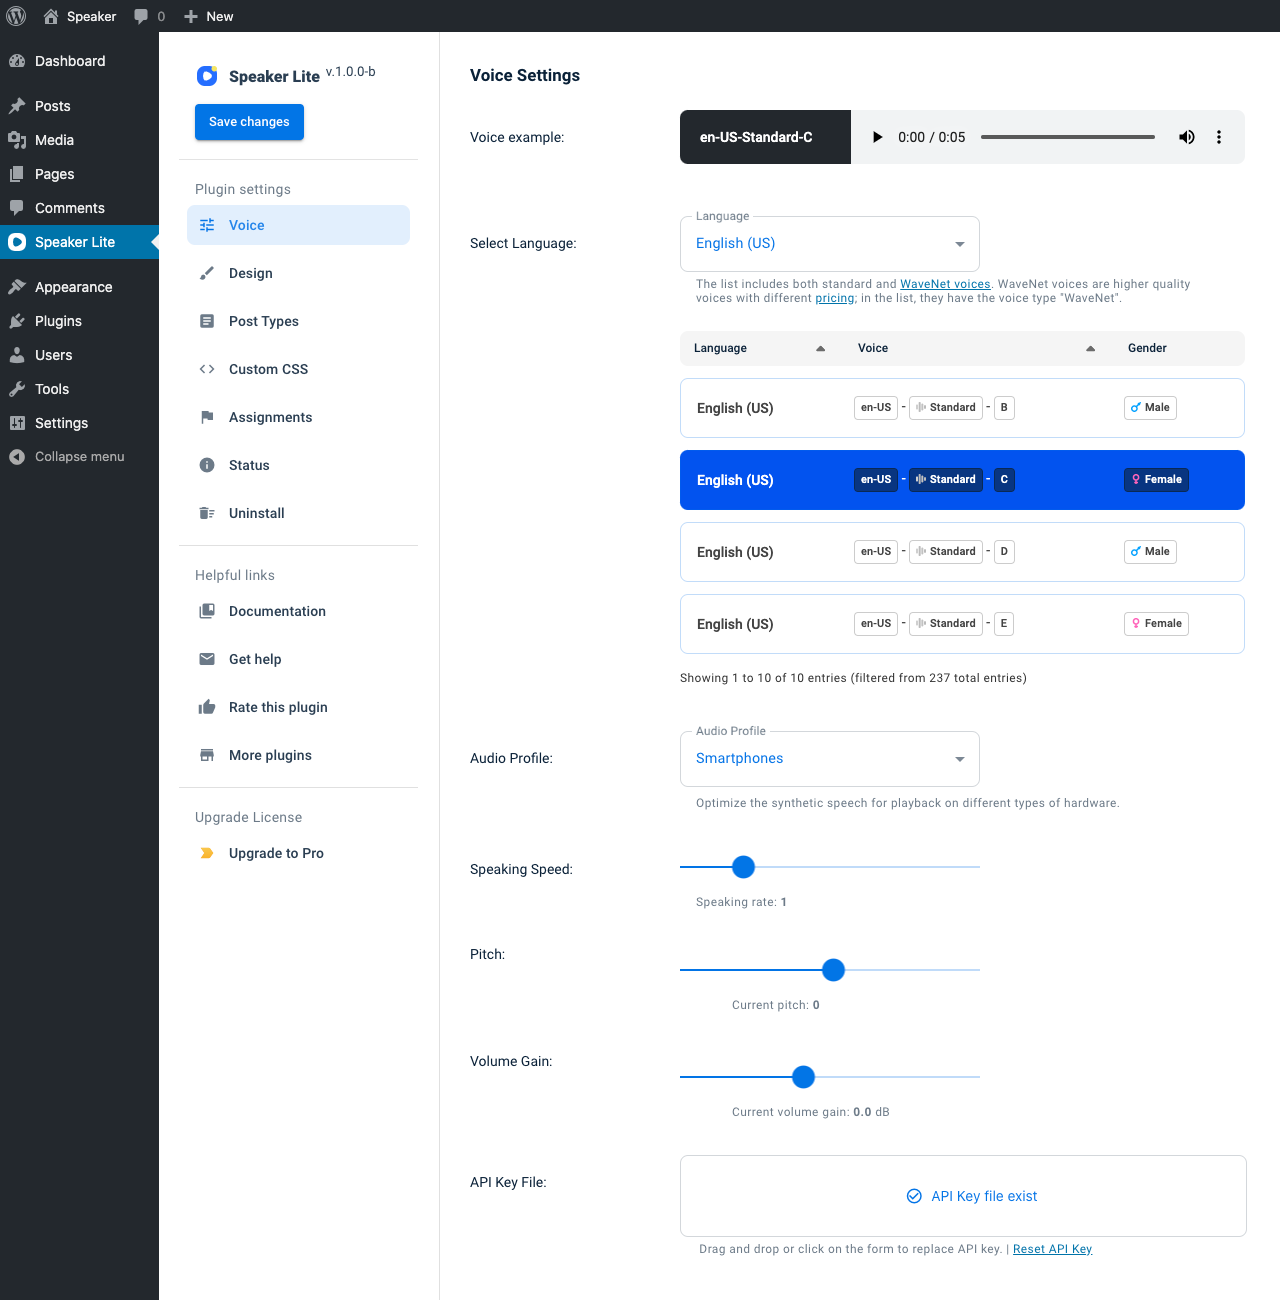Open the comments bubble in admin bar

(141, 16)
